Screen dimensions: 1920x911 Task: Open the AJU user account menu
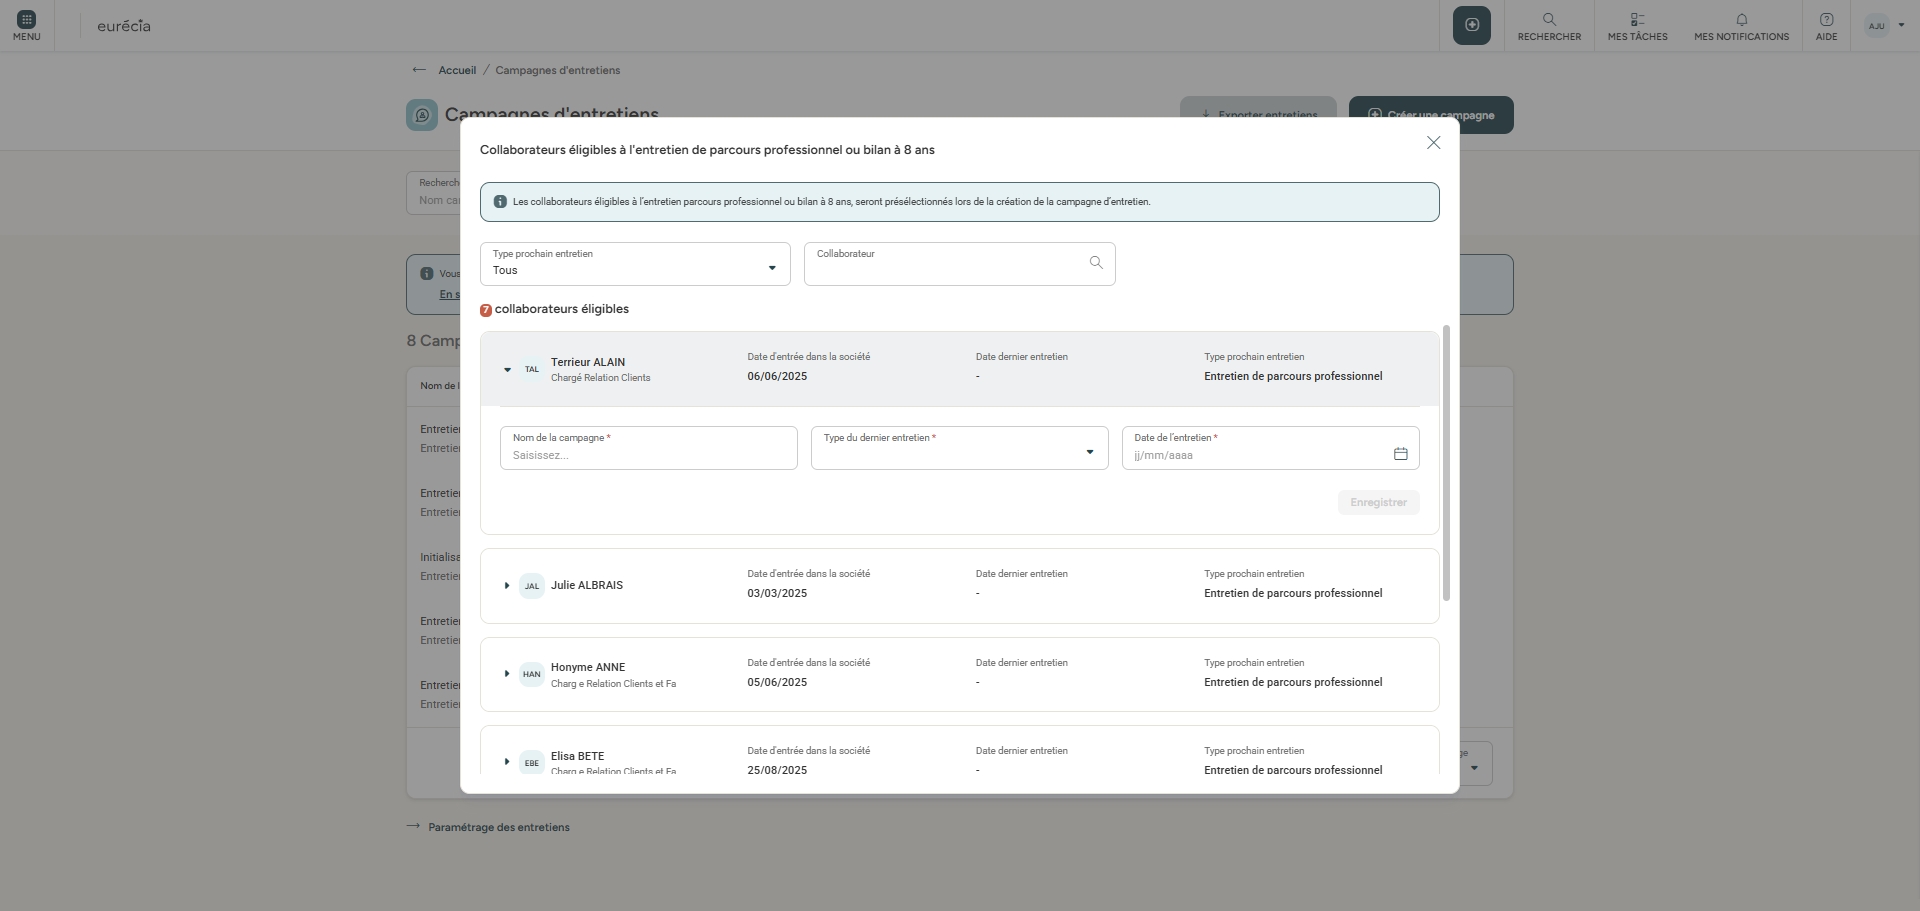1885,26
